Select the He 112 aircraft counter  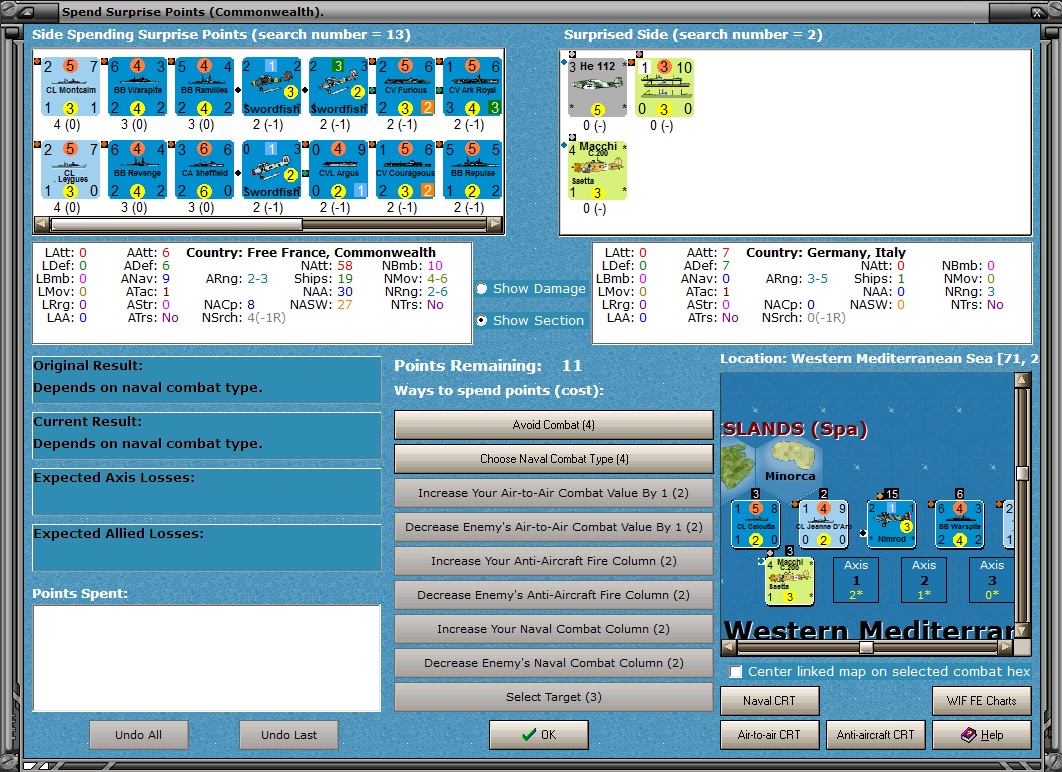click(x=597, y=87)
